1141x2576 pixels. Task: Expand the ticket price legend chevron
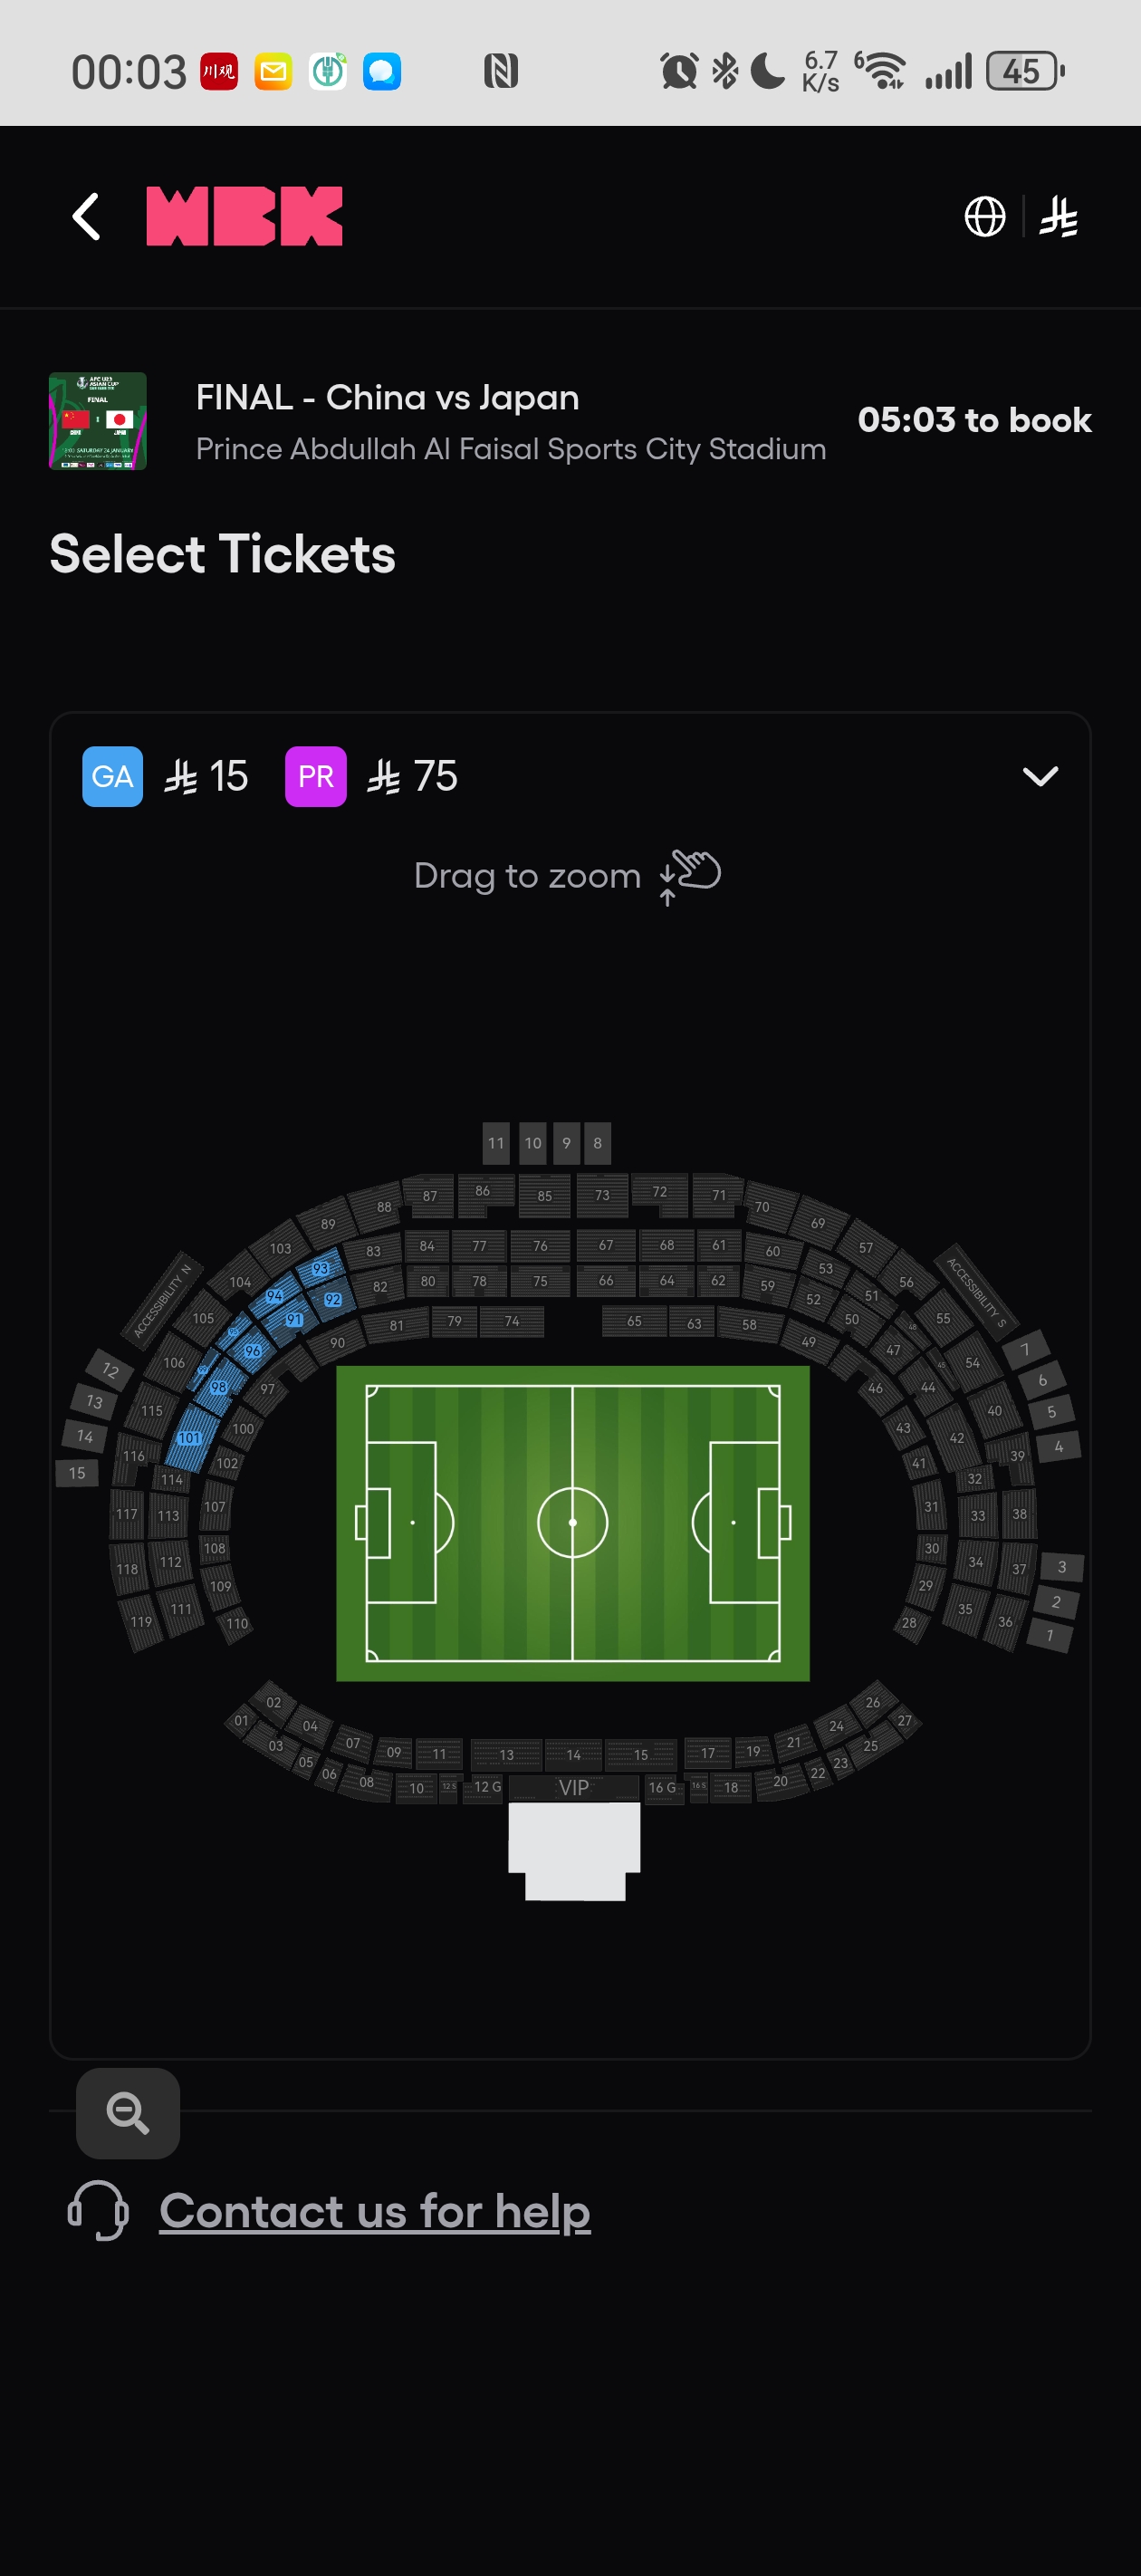click(1040, 777)
